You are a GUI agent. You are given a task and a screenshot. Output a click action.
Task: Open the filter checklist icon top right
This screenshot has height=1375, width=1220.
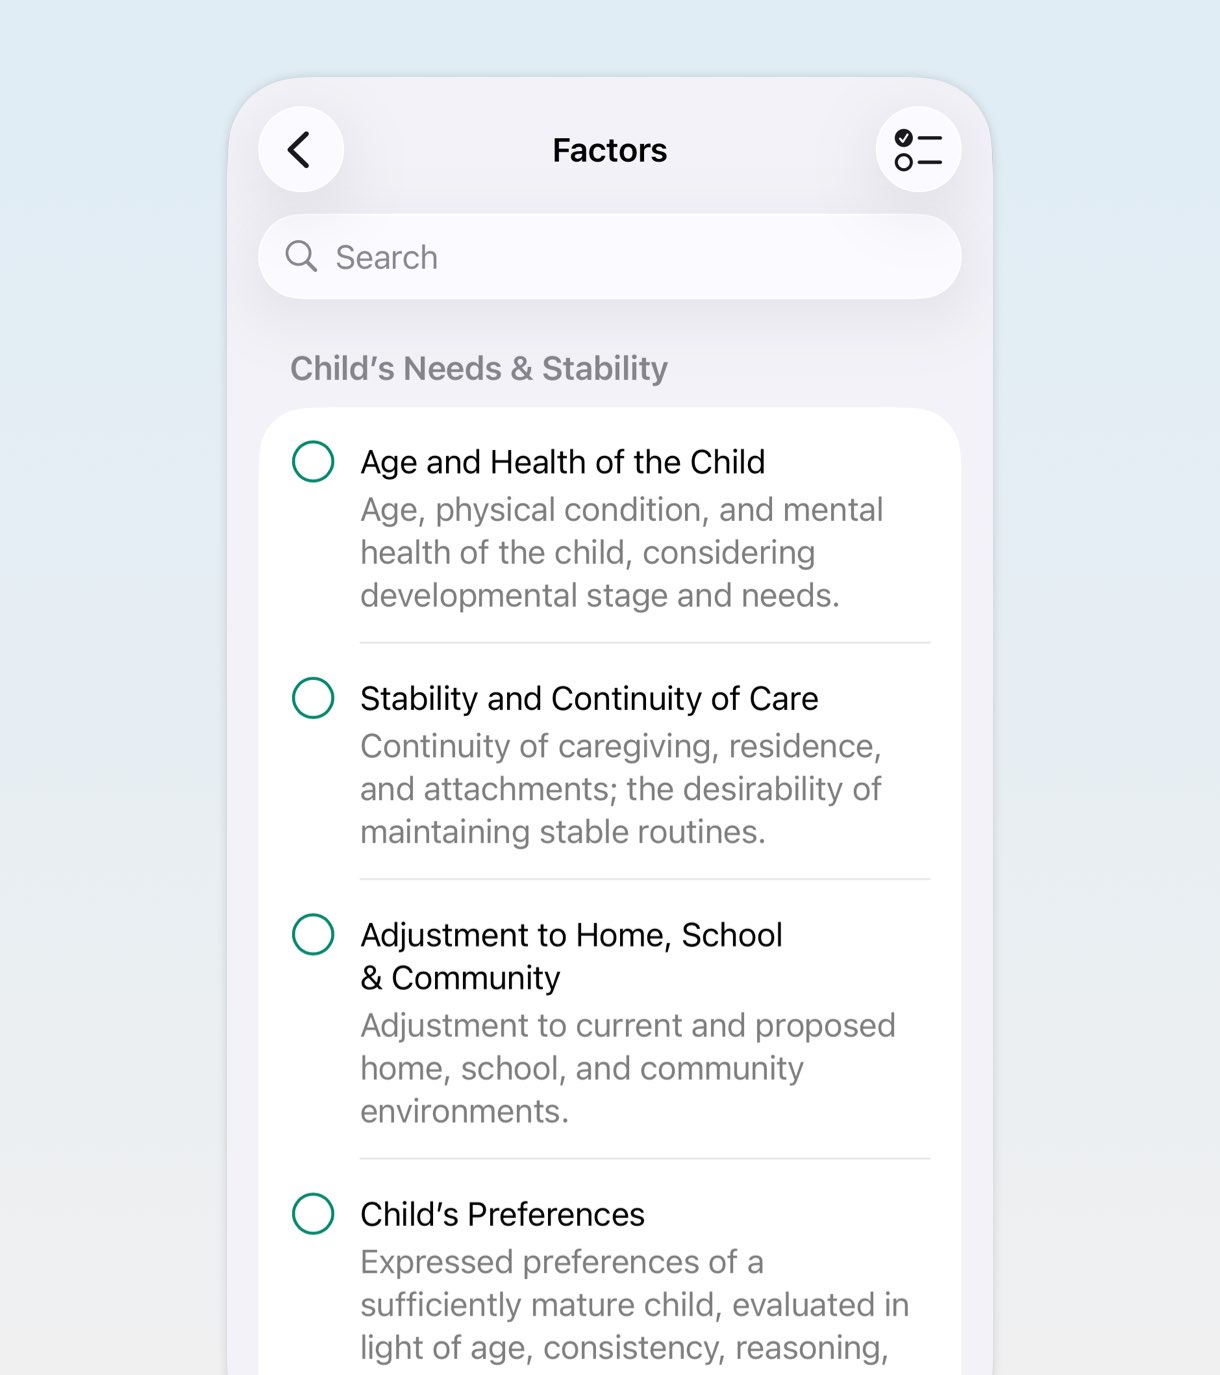[917, 149]
